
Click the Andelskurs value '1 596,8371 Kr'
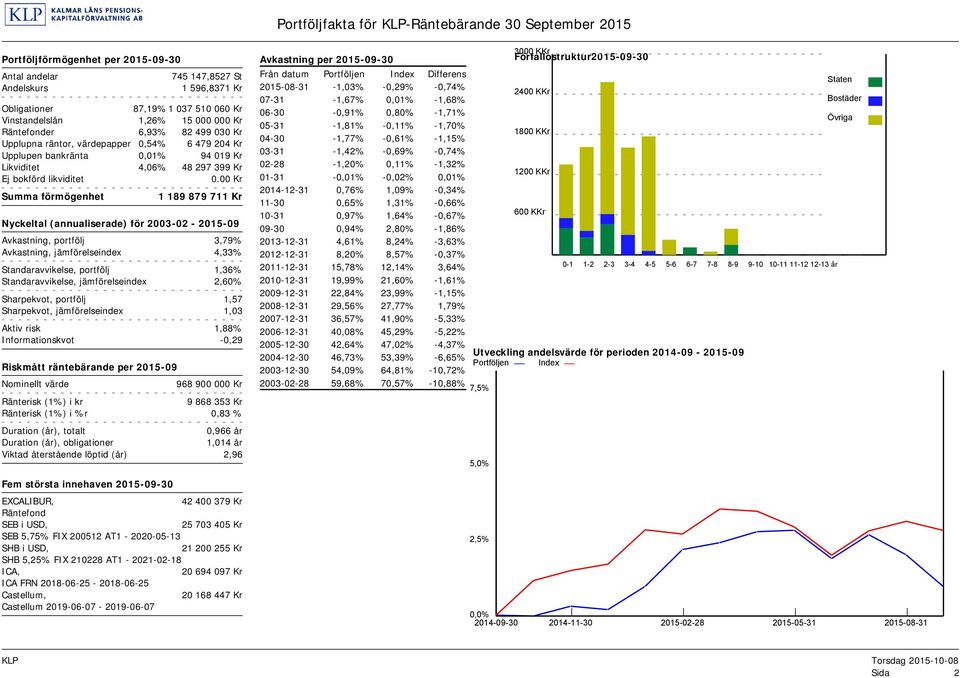tap(212, 88)
